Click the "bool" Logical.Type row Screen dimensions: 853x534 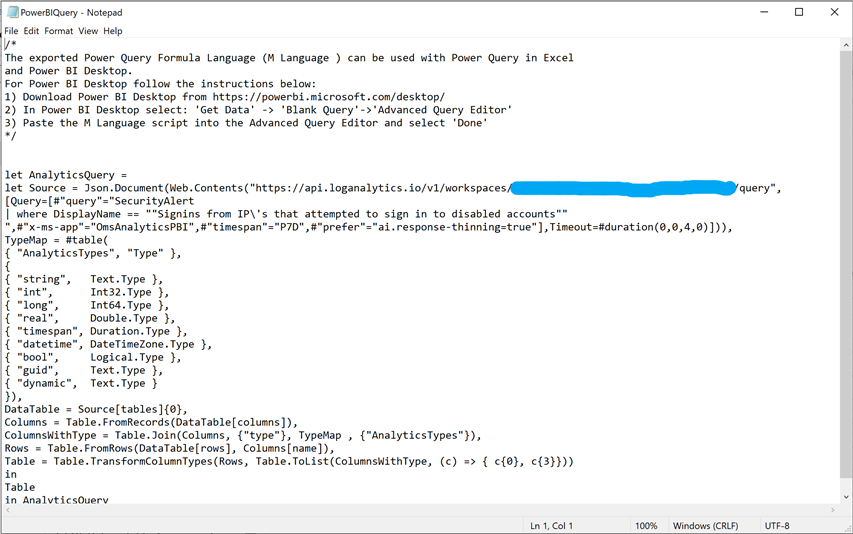(x=93, y=358)
